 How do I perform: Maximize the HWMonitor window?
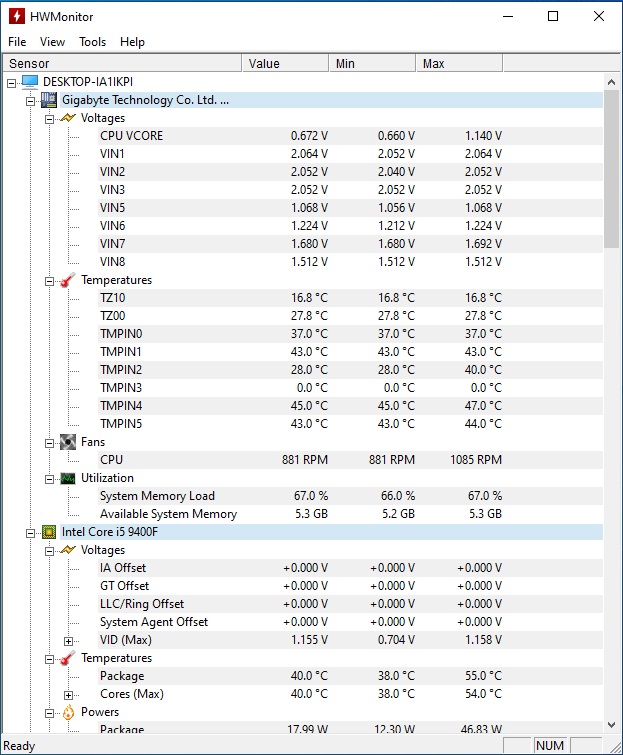click(x=553, y=16)
